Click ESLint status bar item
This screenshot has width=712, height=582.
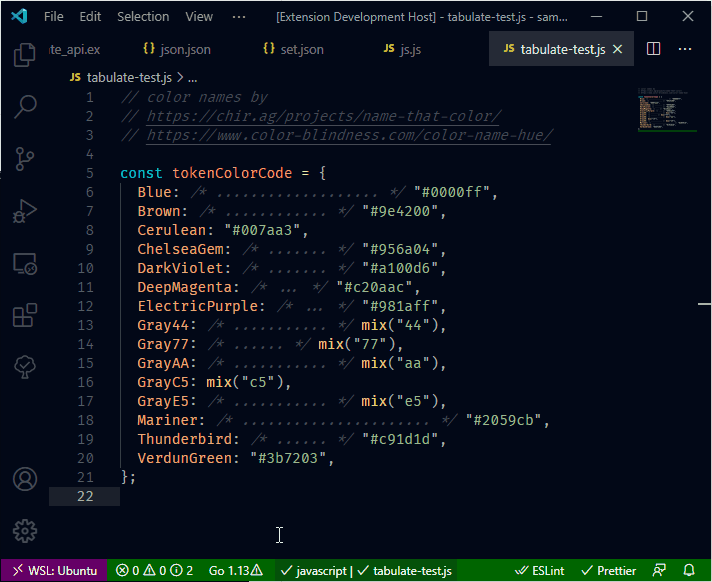tap(539, 571)
